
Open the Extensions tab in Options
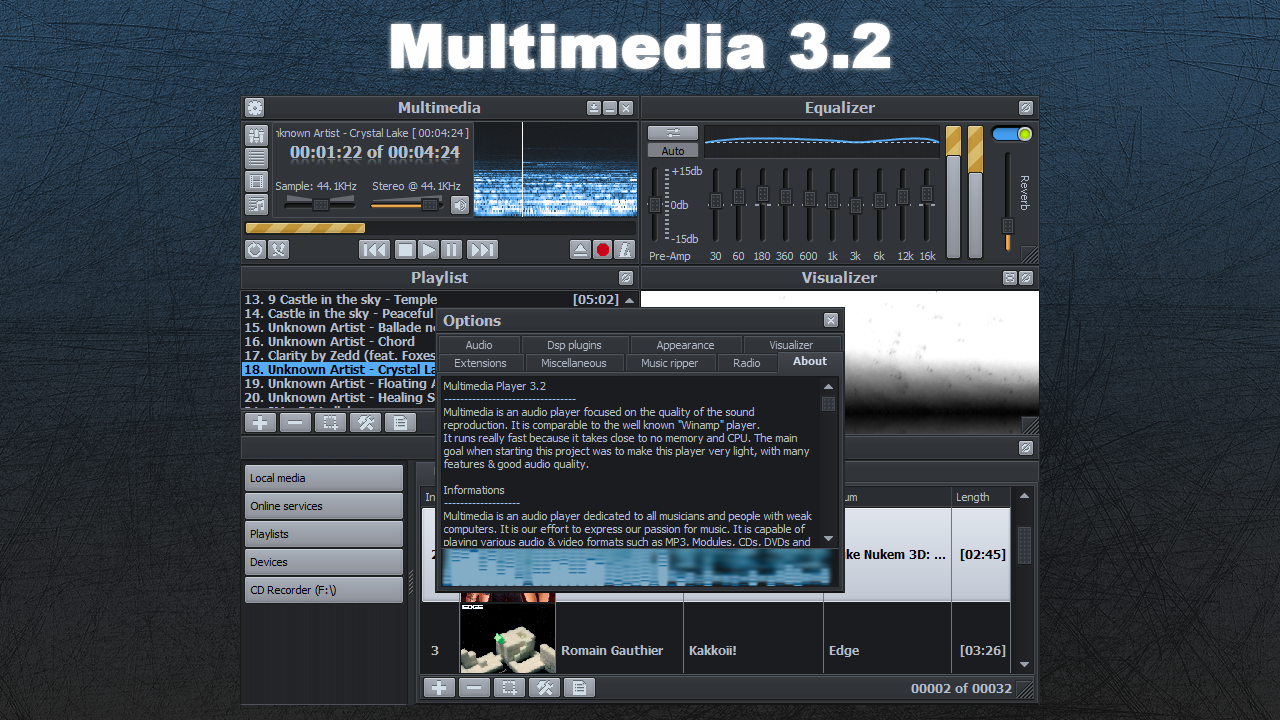click(480, 363)
